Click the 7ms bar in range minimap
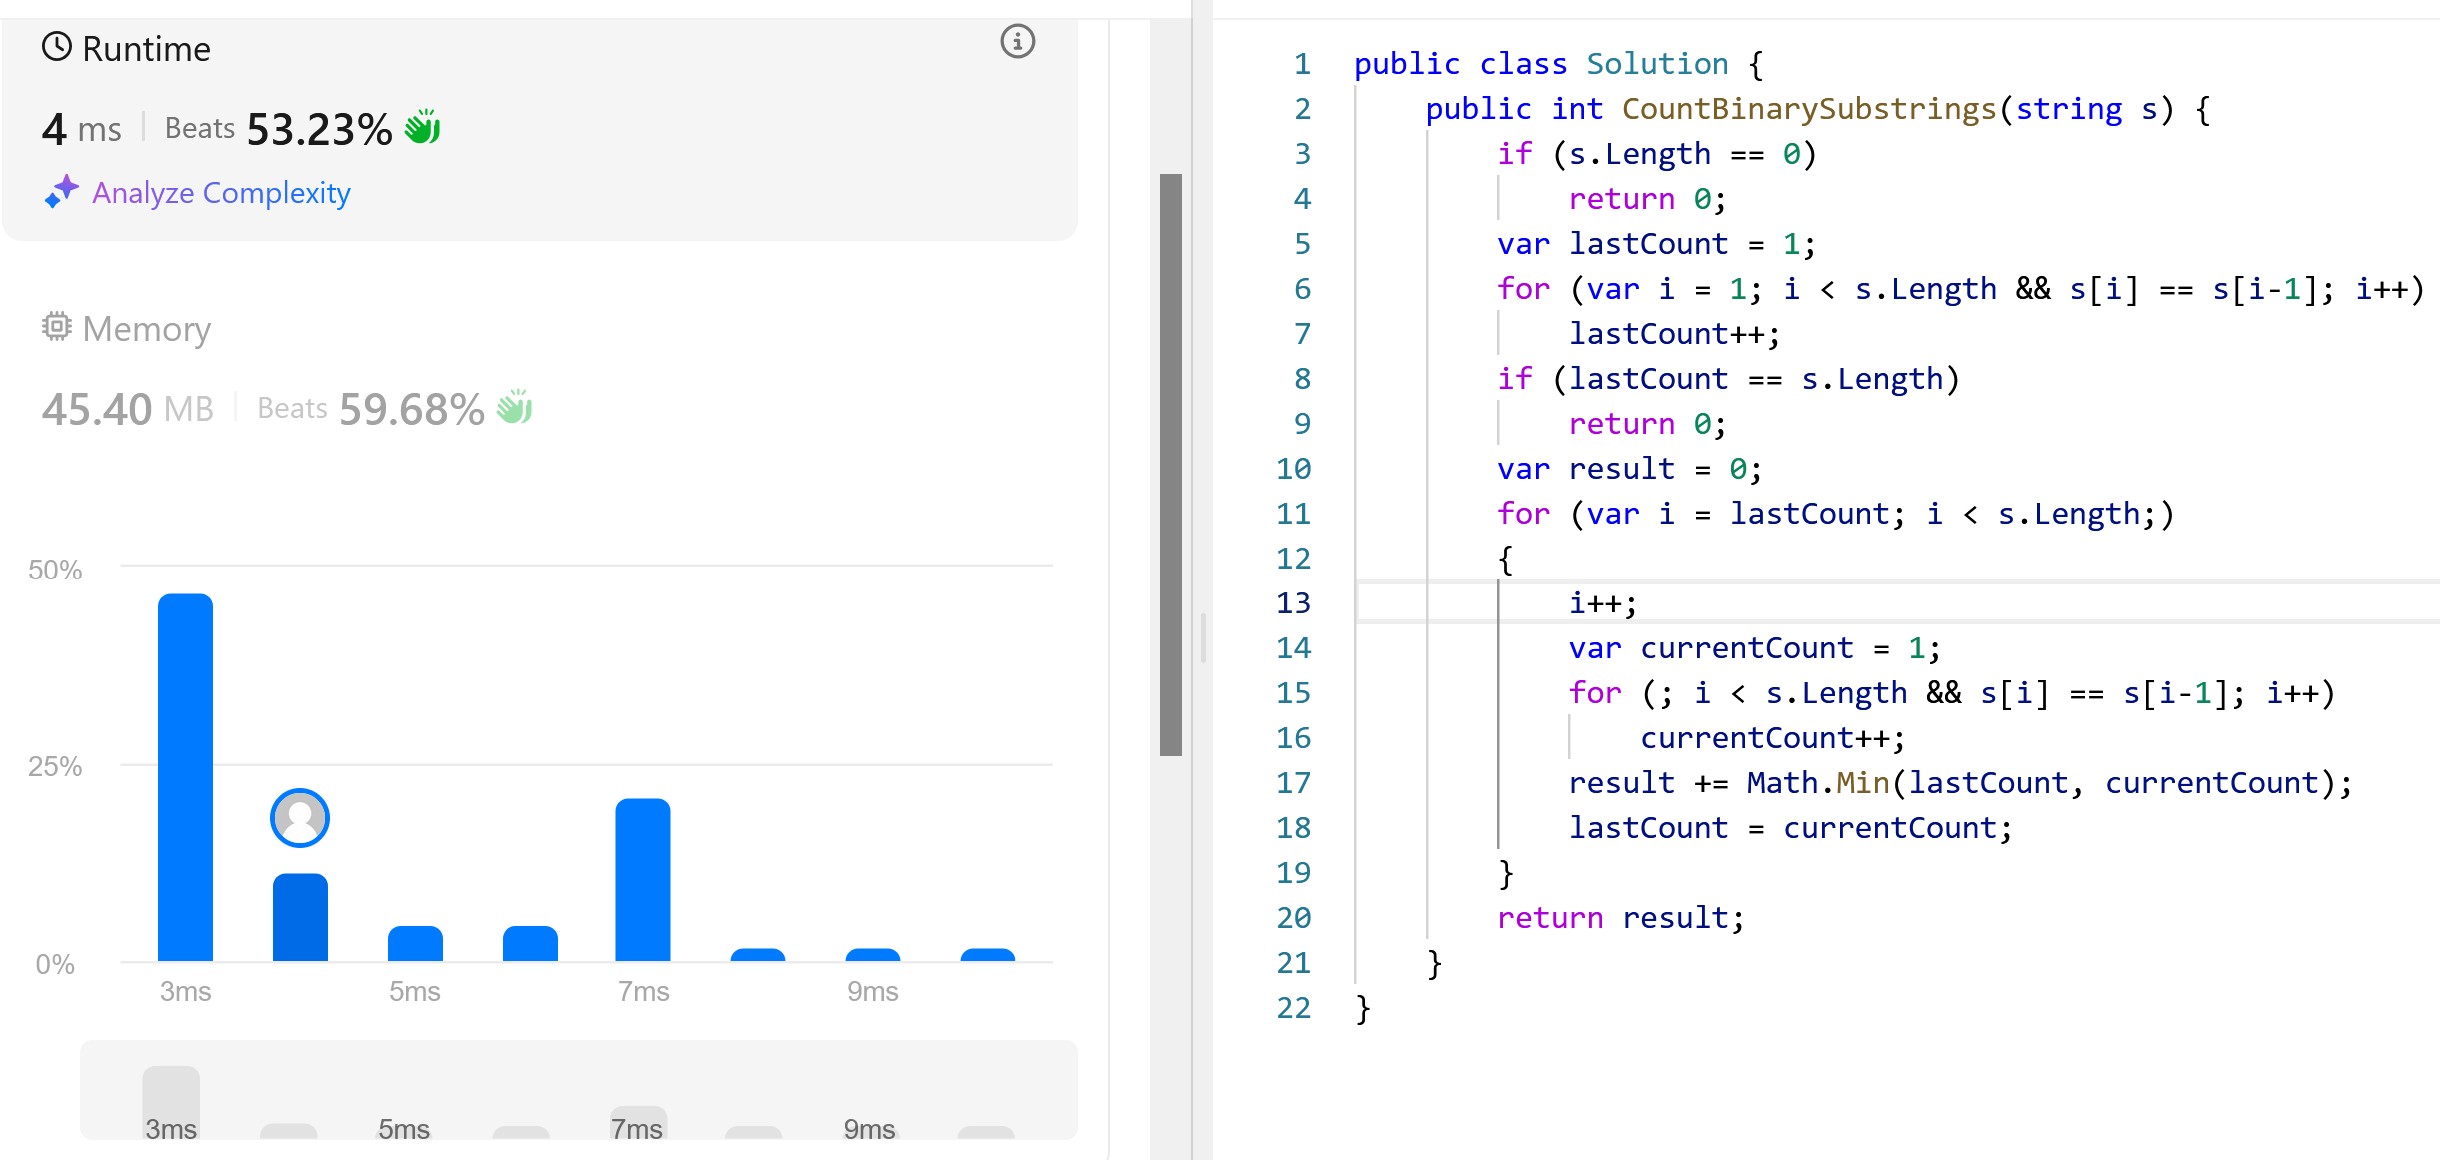Image resolution: width=2440 pixels, height=1160 pixels. click(x=638, y=1122)
